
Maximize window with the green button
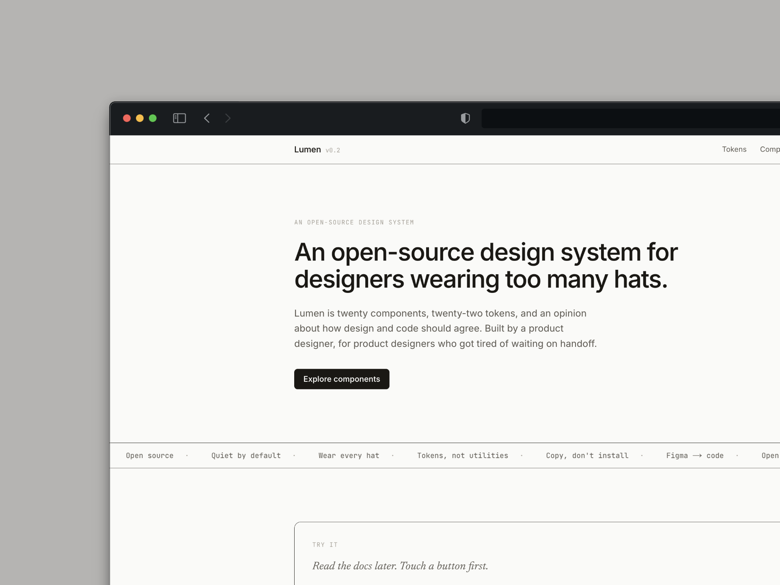153,118
